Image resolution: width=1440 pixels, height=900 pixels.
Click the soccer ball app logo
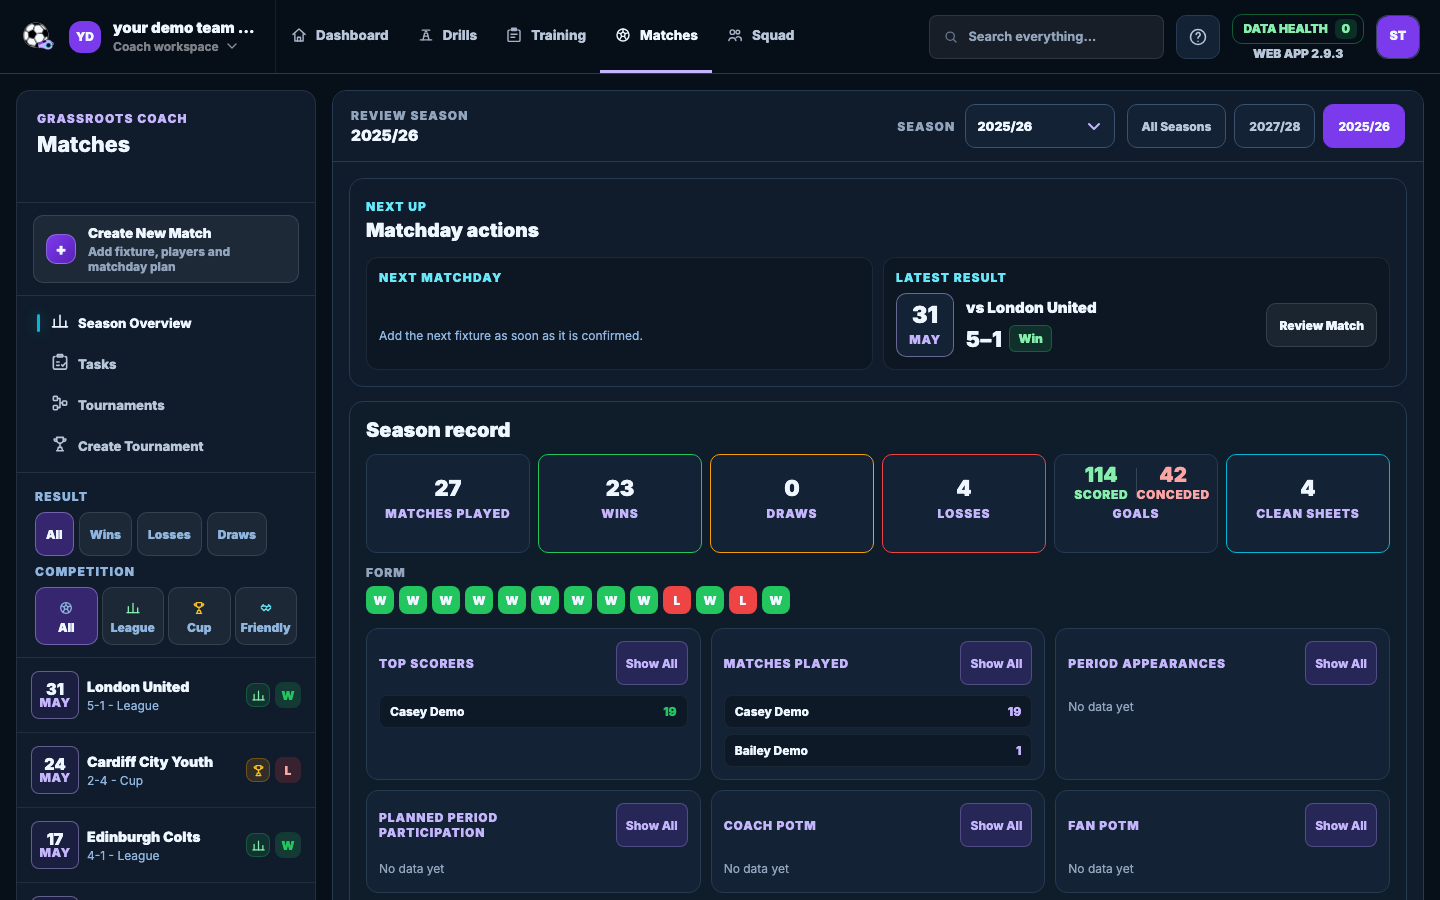tap(38, 37)
